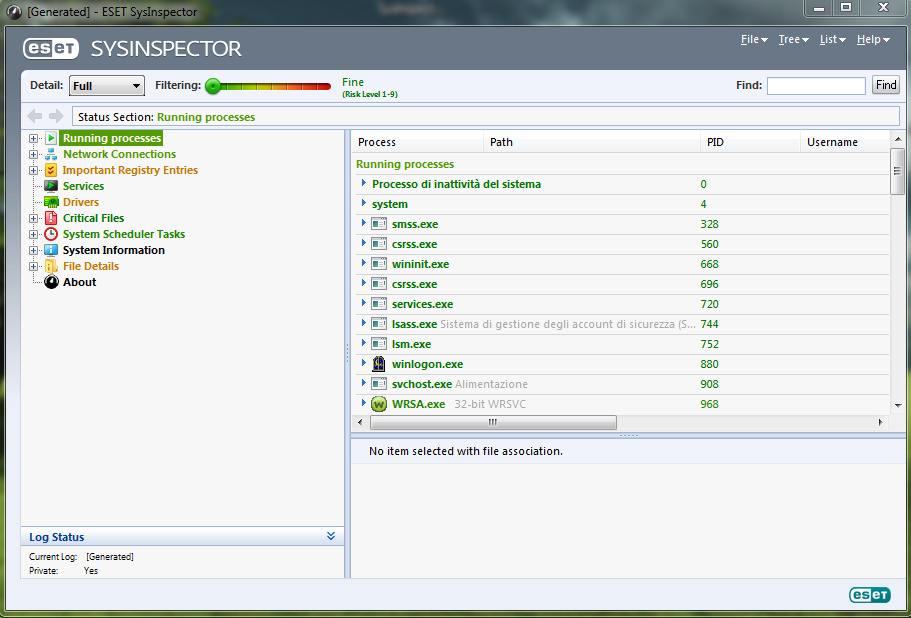Click the About tree icon
911x618 pixels.
click(x=51, y=282)
